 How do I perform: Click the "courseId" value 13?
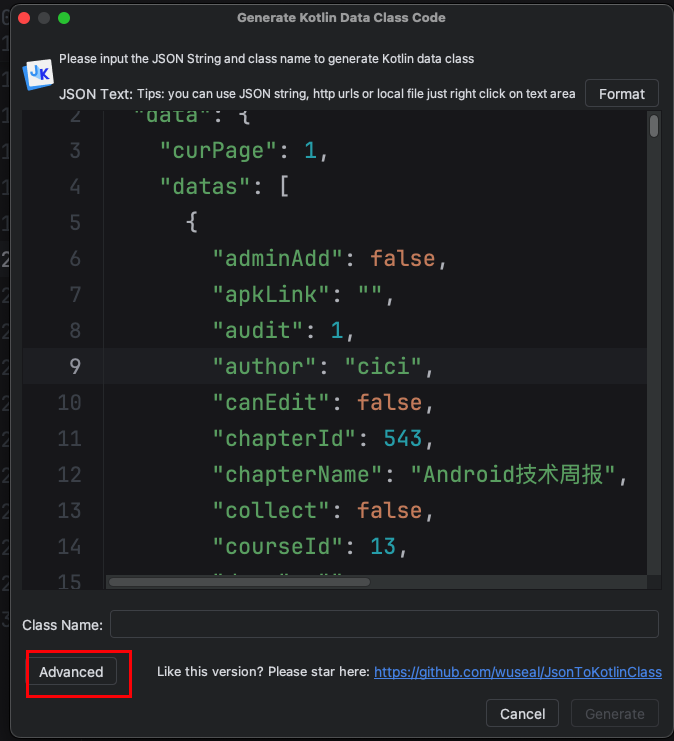click(383, 546)
